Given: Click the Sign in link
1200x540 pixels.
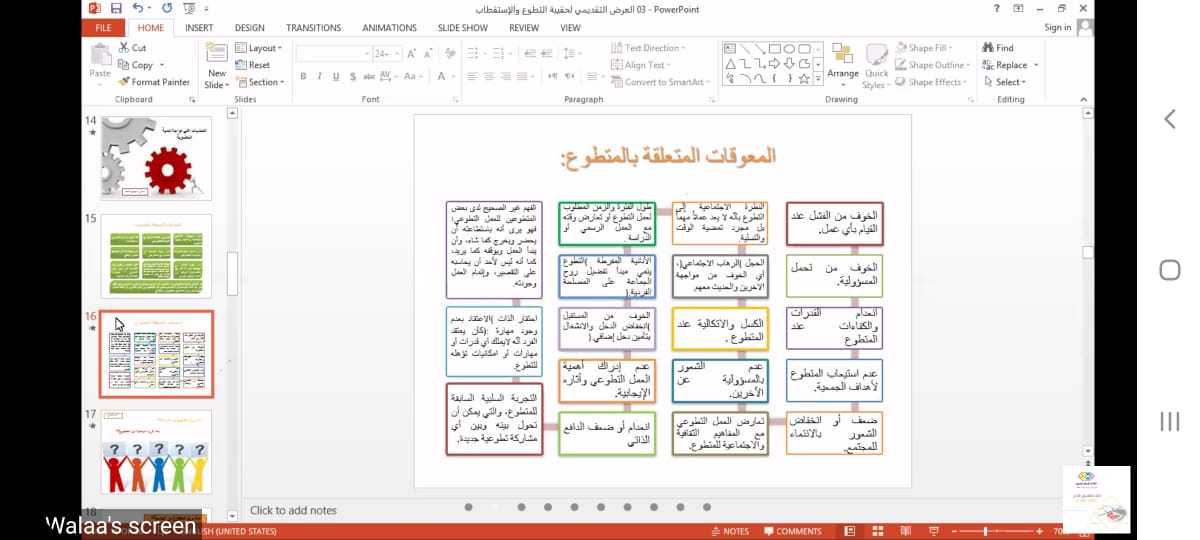Looking at the screenshot, I should click(1057, 28).
